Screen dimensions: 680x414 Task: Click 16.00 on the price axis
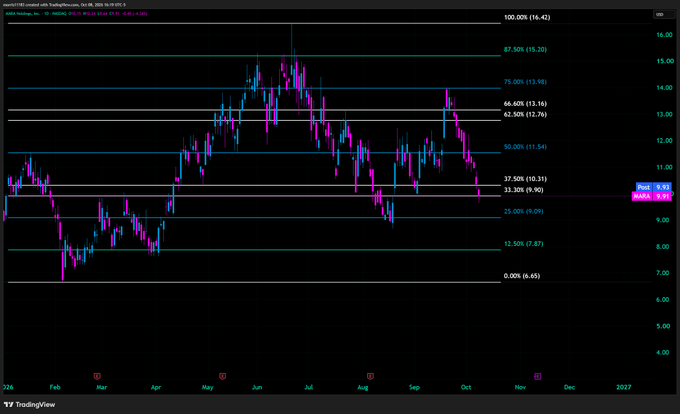pos(664,35)
